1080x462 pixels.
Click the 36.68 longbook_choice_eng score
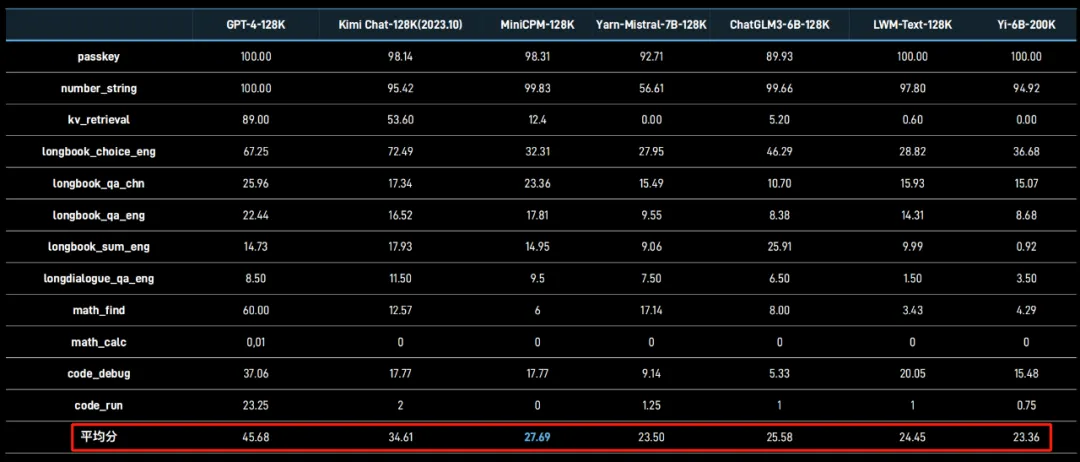1026,151
